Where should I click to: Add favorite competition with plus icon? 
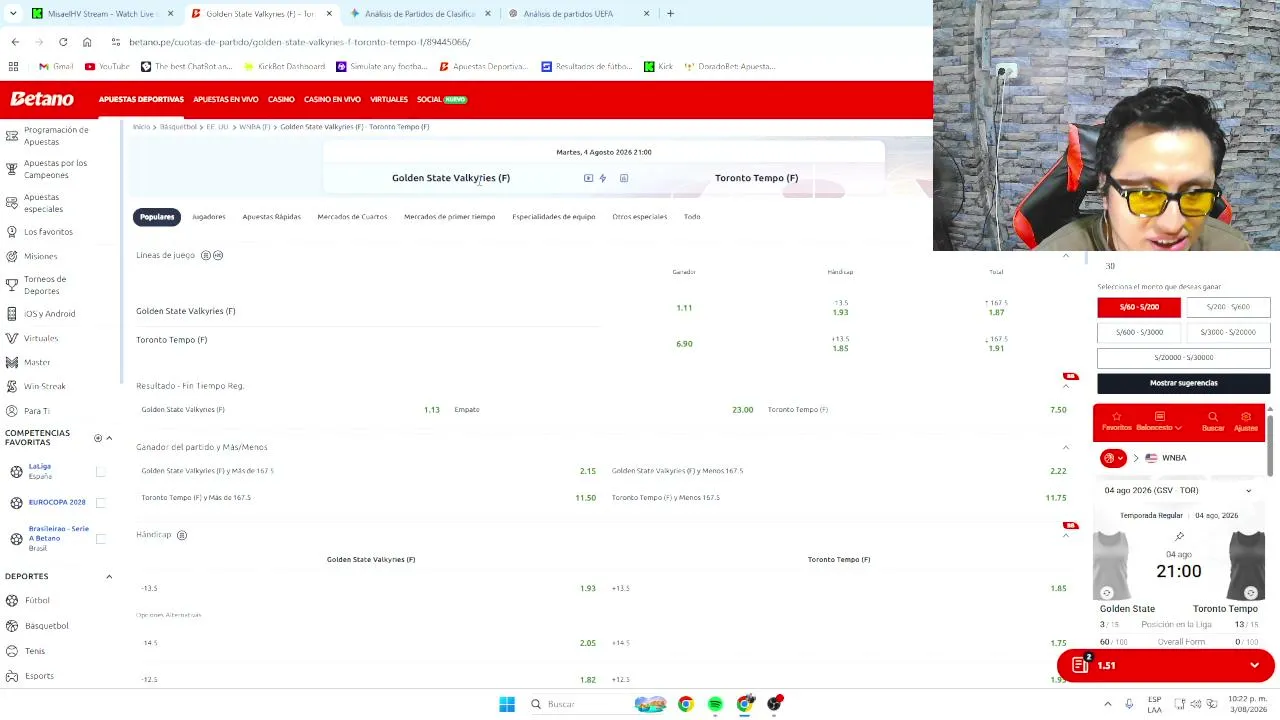(x=98, y=438)
